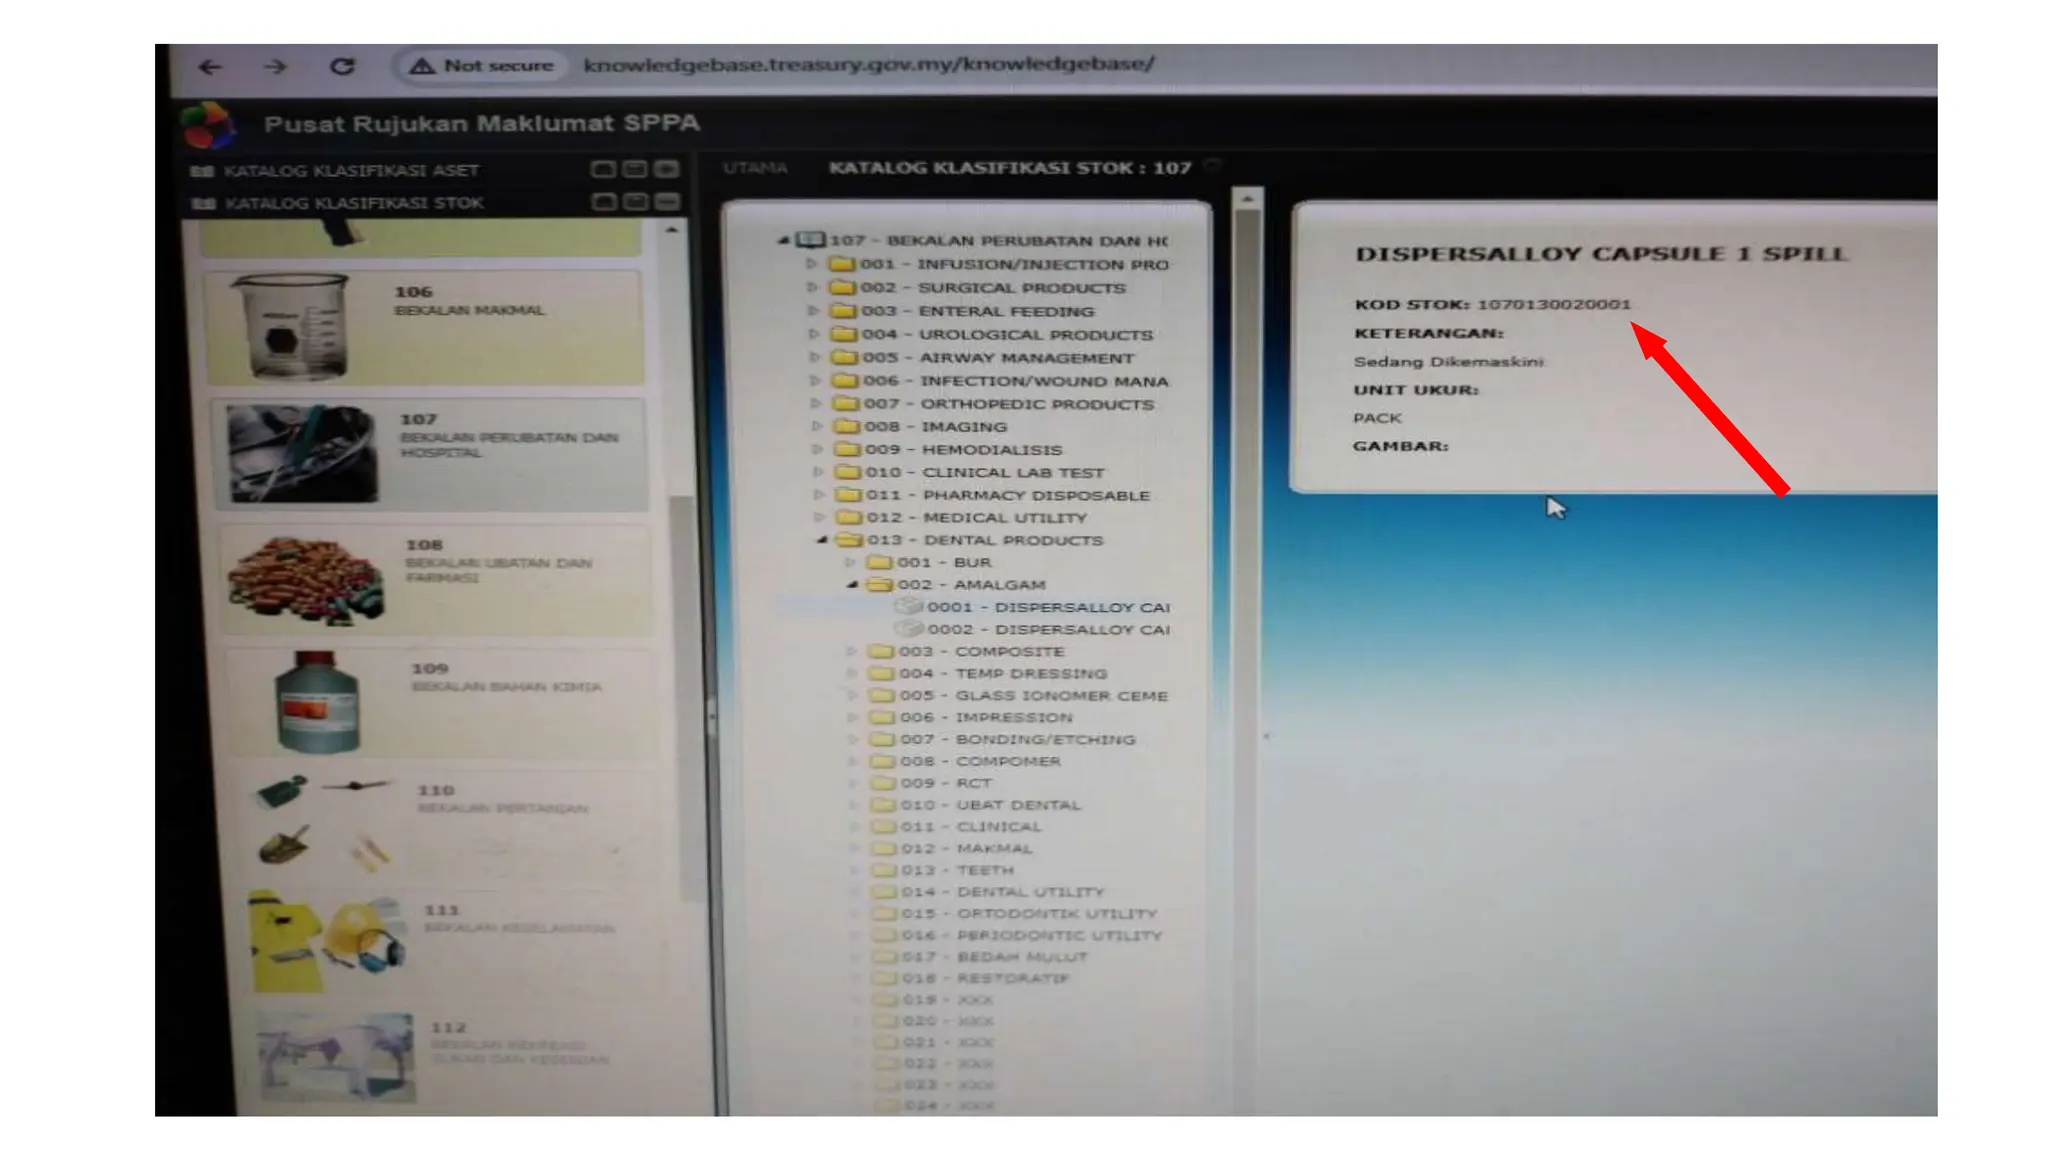Screen dimensions: 2048x1152
Task: Click folder icon of 009 Hemodialisis
Action: point(848,449)
